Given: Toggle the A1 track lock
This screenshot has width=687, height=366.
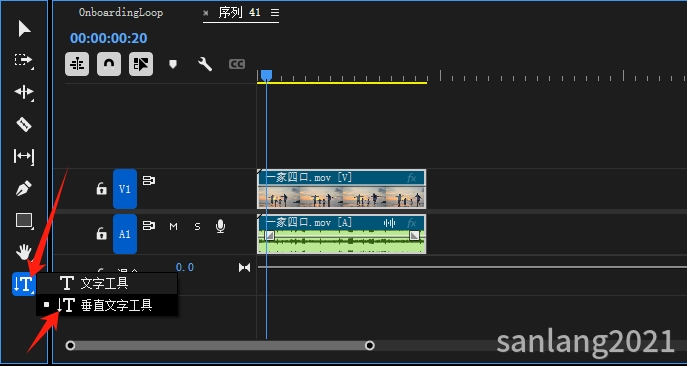Looking at the screenshot, I should coord(101,234).
